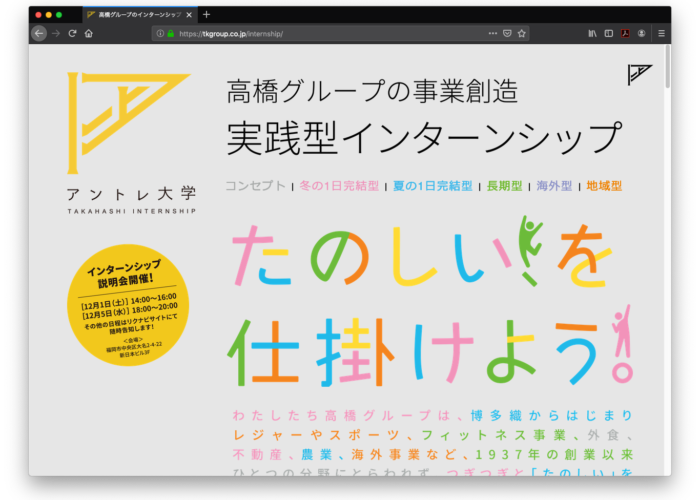The height and width of the screenshot is (500, 700).
Task: Go to the 地域型 internship section
Action: click(604, 186)
